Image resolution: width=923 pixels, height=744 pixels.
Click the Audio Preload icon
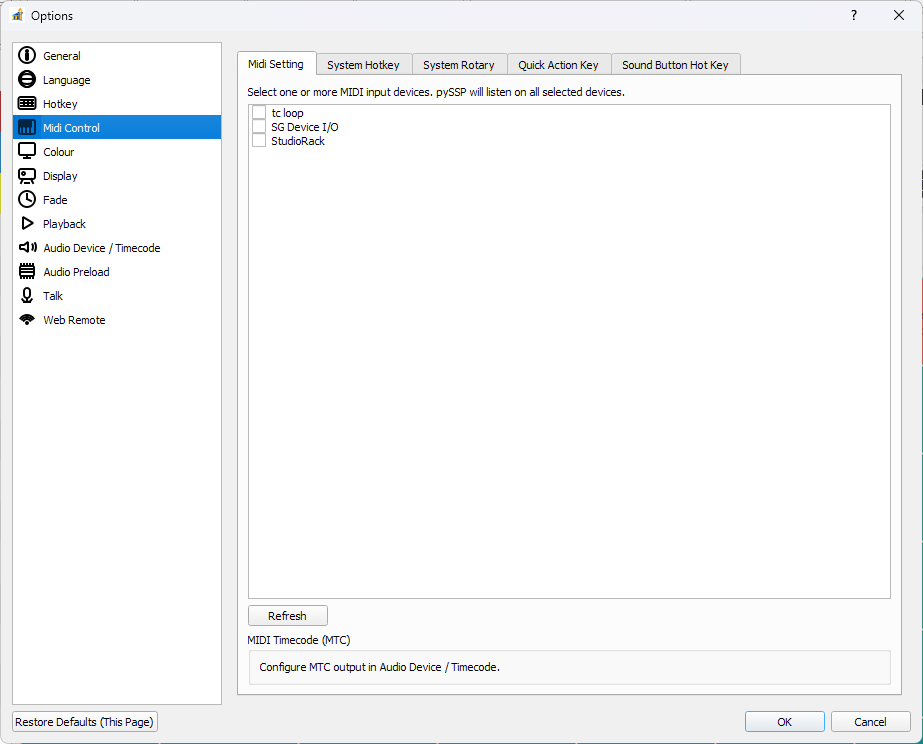click(x=28, y=271)
